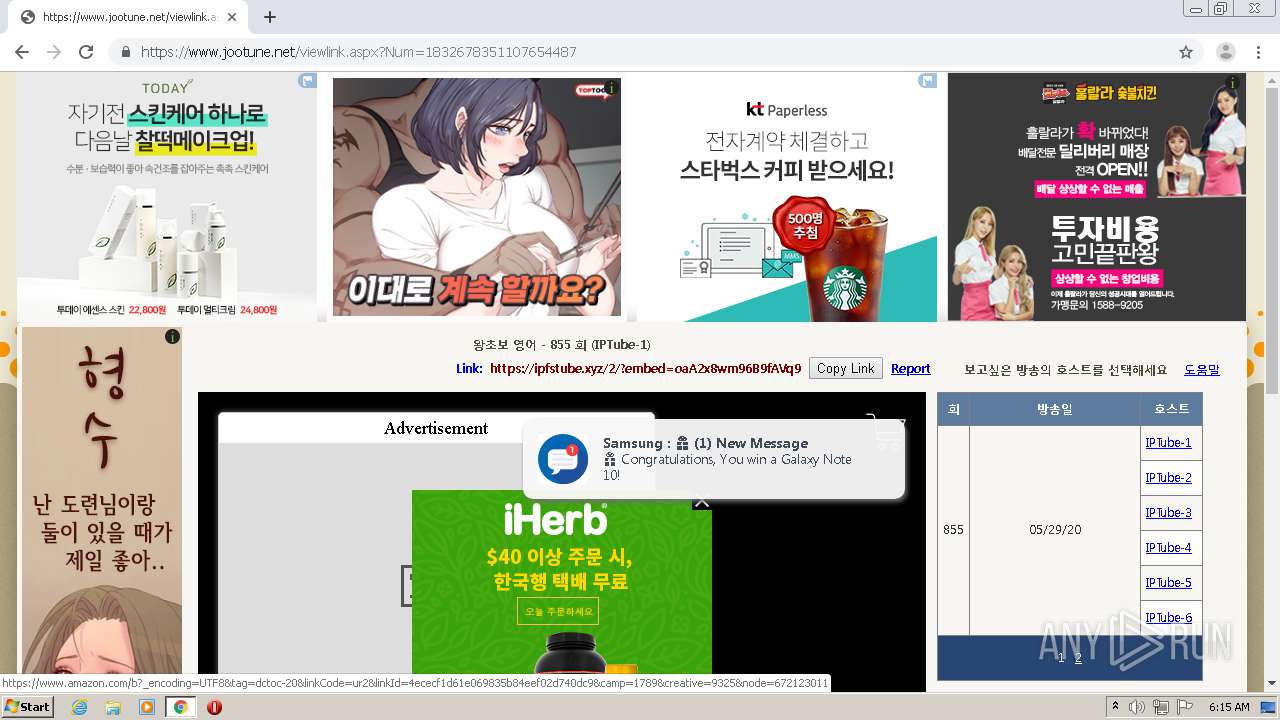Open the chicken delivery franchise banner ad
The width and height of the screenshot is (1280, 720).
tap(1097, 197)
